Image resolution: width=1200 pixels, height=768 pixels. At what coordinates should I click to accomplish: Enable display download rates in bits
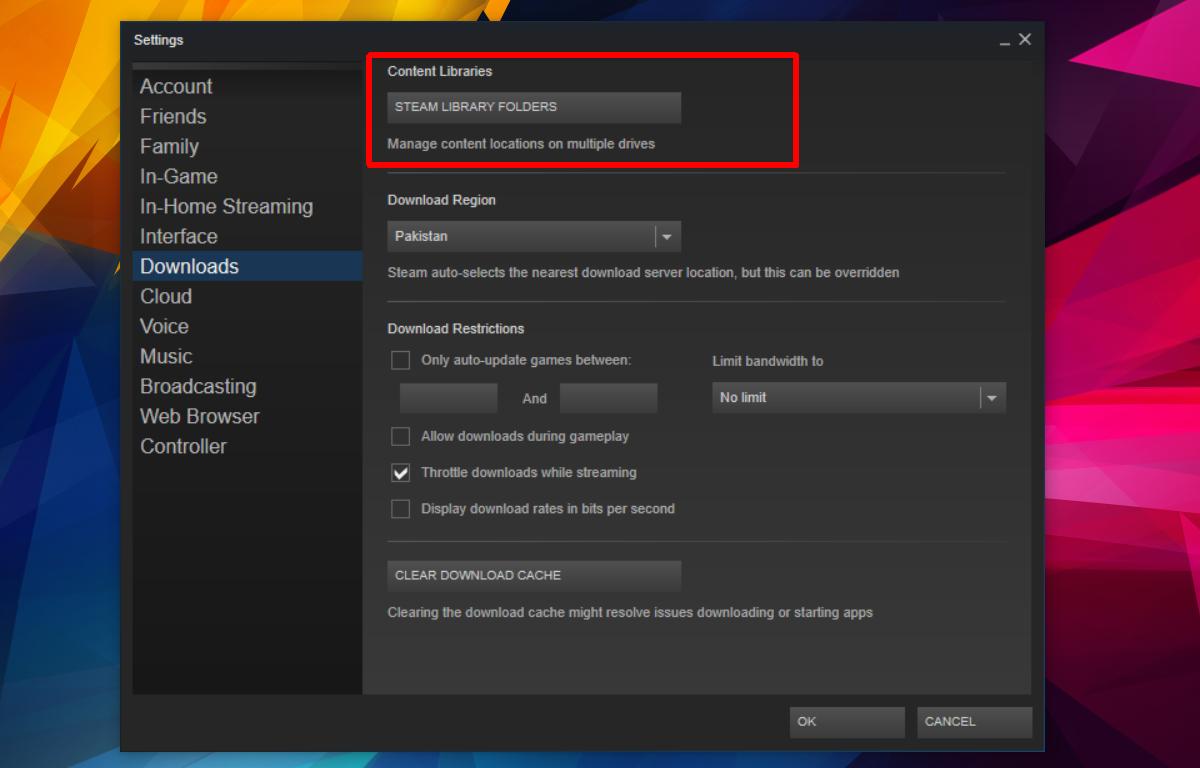(399, 509)
